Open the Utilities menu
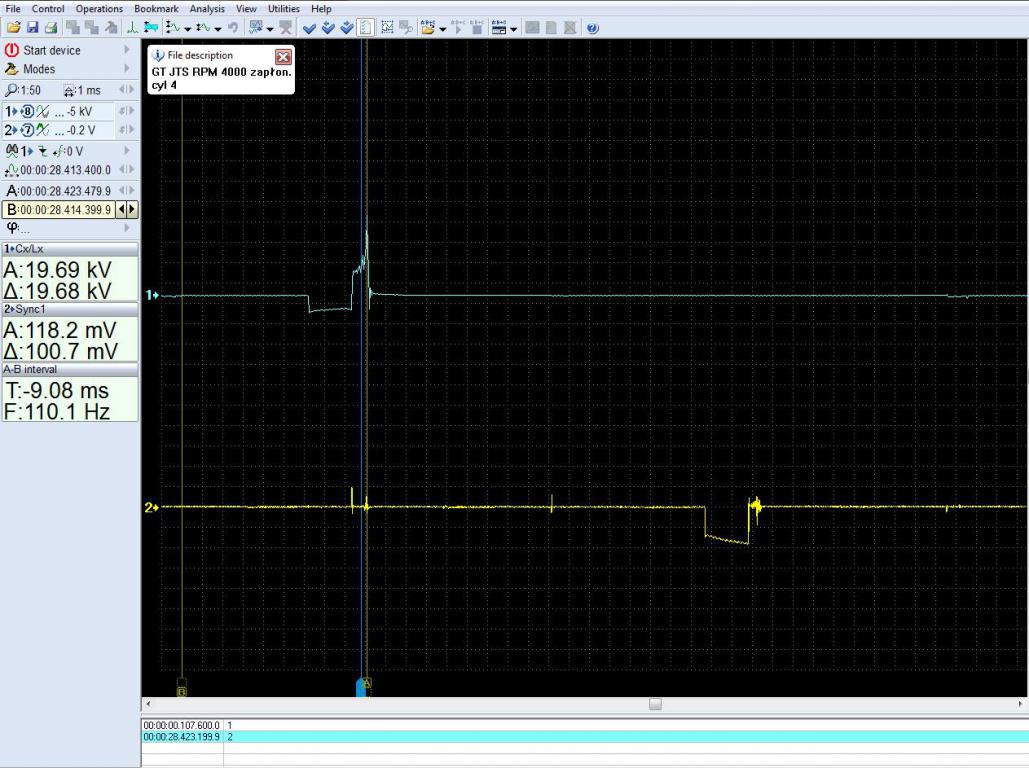This screenshot has width=1029, height=768. coord(284,9)
